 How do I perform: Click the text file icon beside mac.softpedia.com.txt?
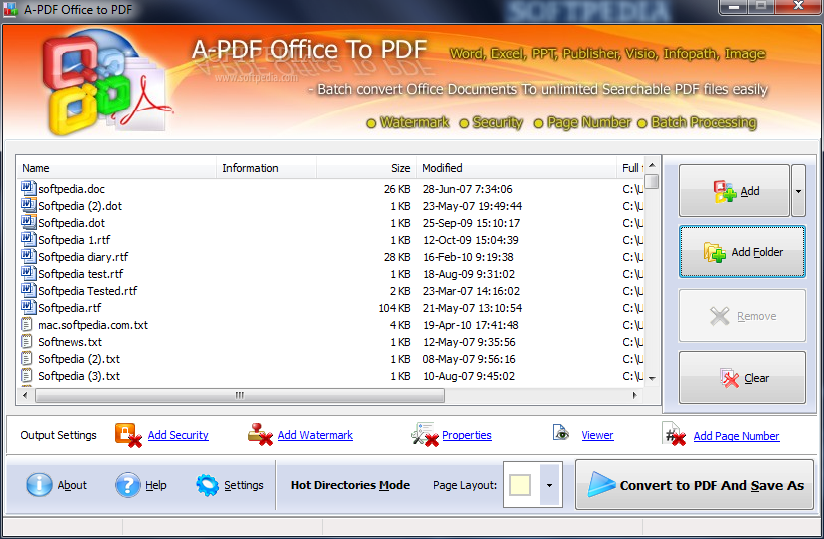tap(27, 325)
